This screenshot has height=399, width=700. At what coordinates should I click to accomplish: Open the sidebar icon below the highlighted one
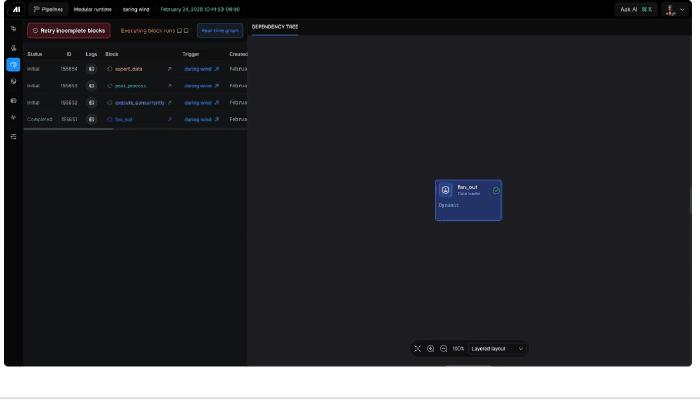[x=13, y=81]
